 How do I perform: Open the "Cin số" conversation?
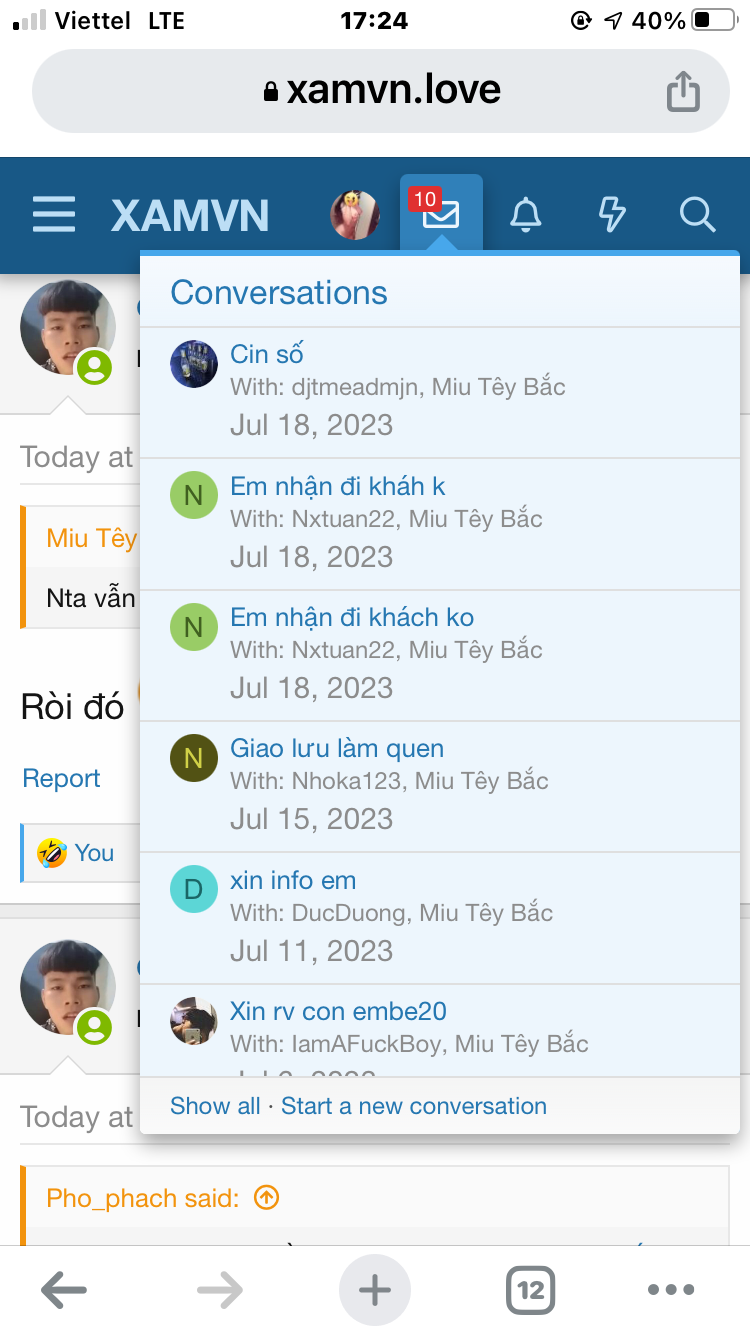267,354
